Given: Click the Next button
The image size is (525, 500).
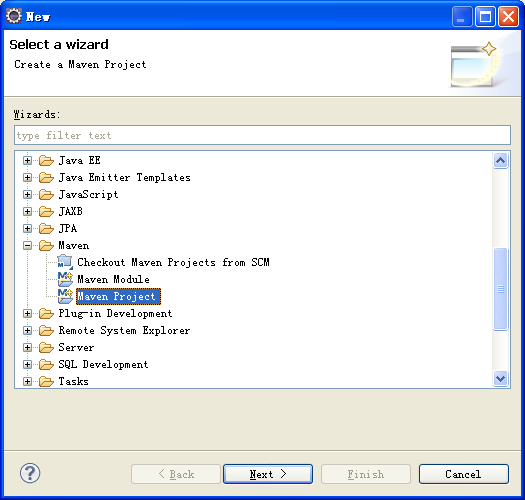Looking at the screenshot, I should pos(268,474).
